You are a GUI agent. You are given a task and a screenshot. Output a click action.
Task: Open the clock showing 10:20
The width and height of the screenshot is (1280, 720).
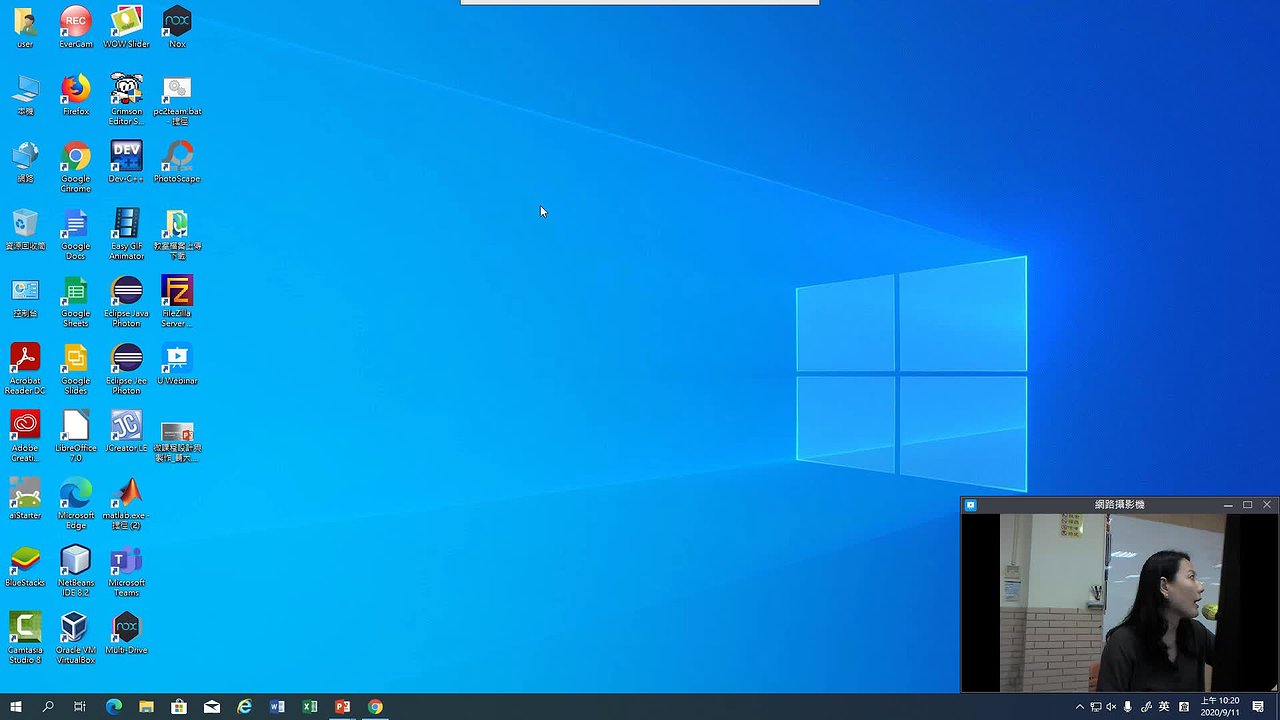click(1220, 707)
